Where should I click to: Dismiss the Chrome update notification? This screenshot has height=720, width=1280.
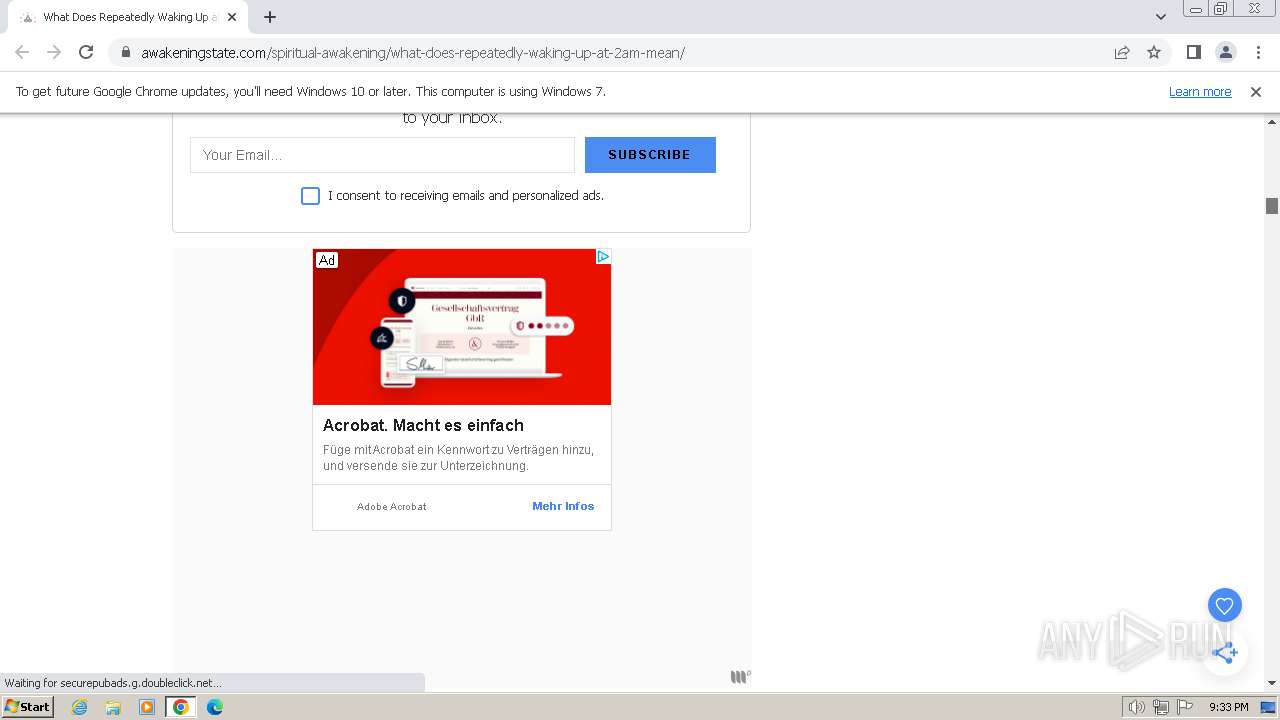[x=1256, y=92]
